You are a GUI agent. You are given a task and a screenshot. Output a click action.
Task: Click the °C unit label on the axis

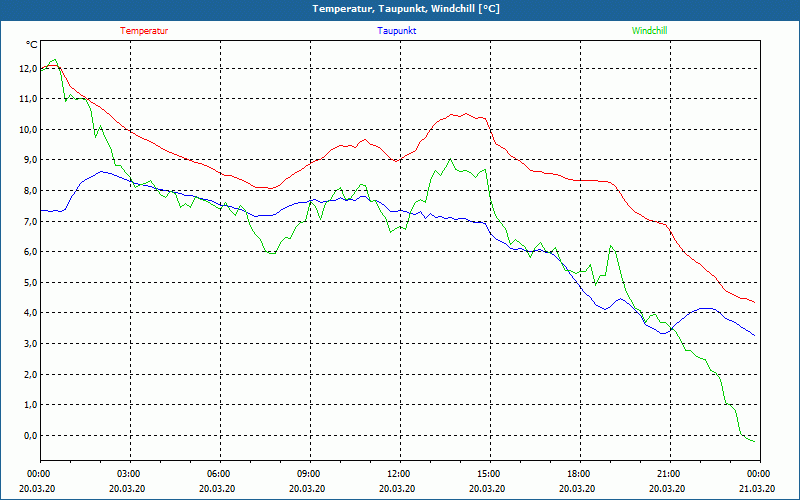pos(32,45)
